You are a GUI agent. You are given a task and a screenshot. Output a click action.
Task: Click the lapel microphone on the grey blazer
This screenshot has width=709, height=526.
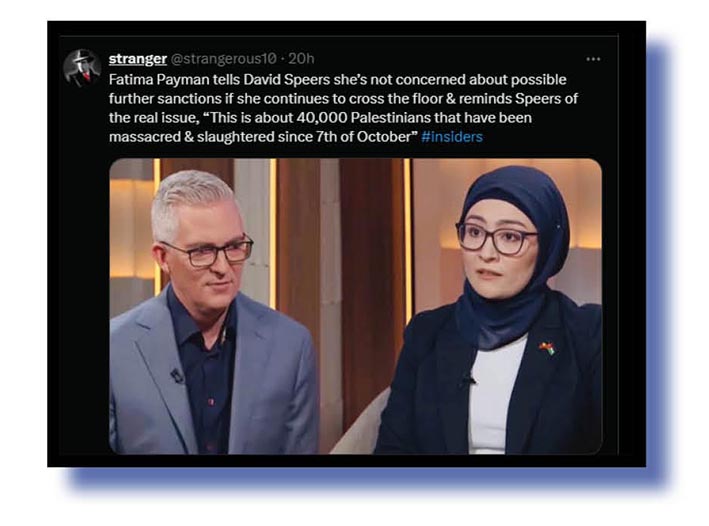click(177, 375)
